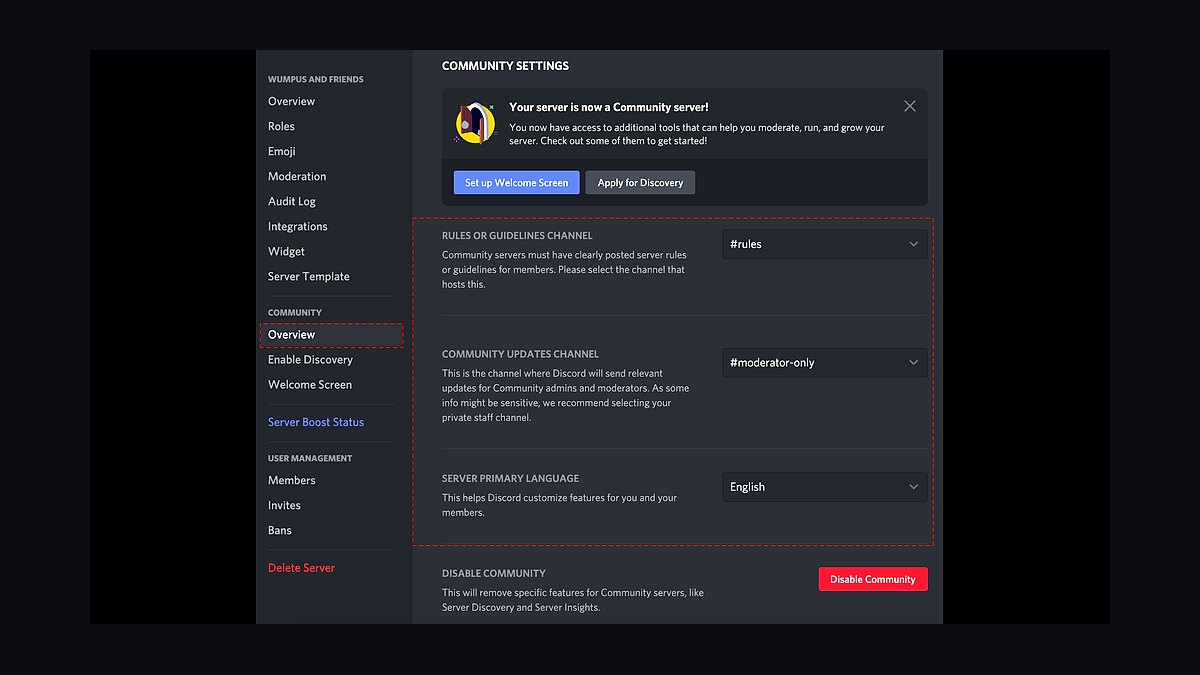The image size is (1200, 675).
Task: Go to Roles settings
Action: (x=281, y=126)
